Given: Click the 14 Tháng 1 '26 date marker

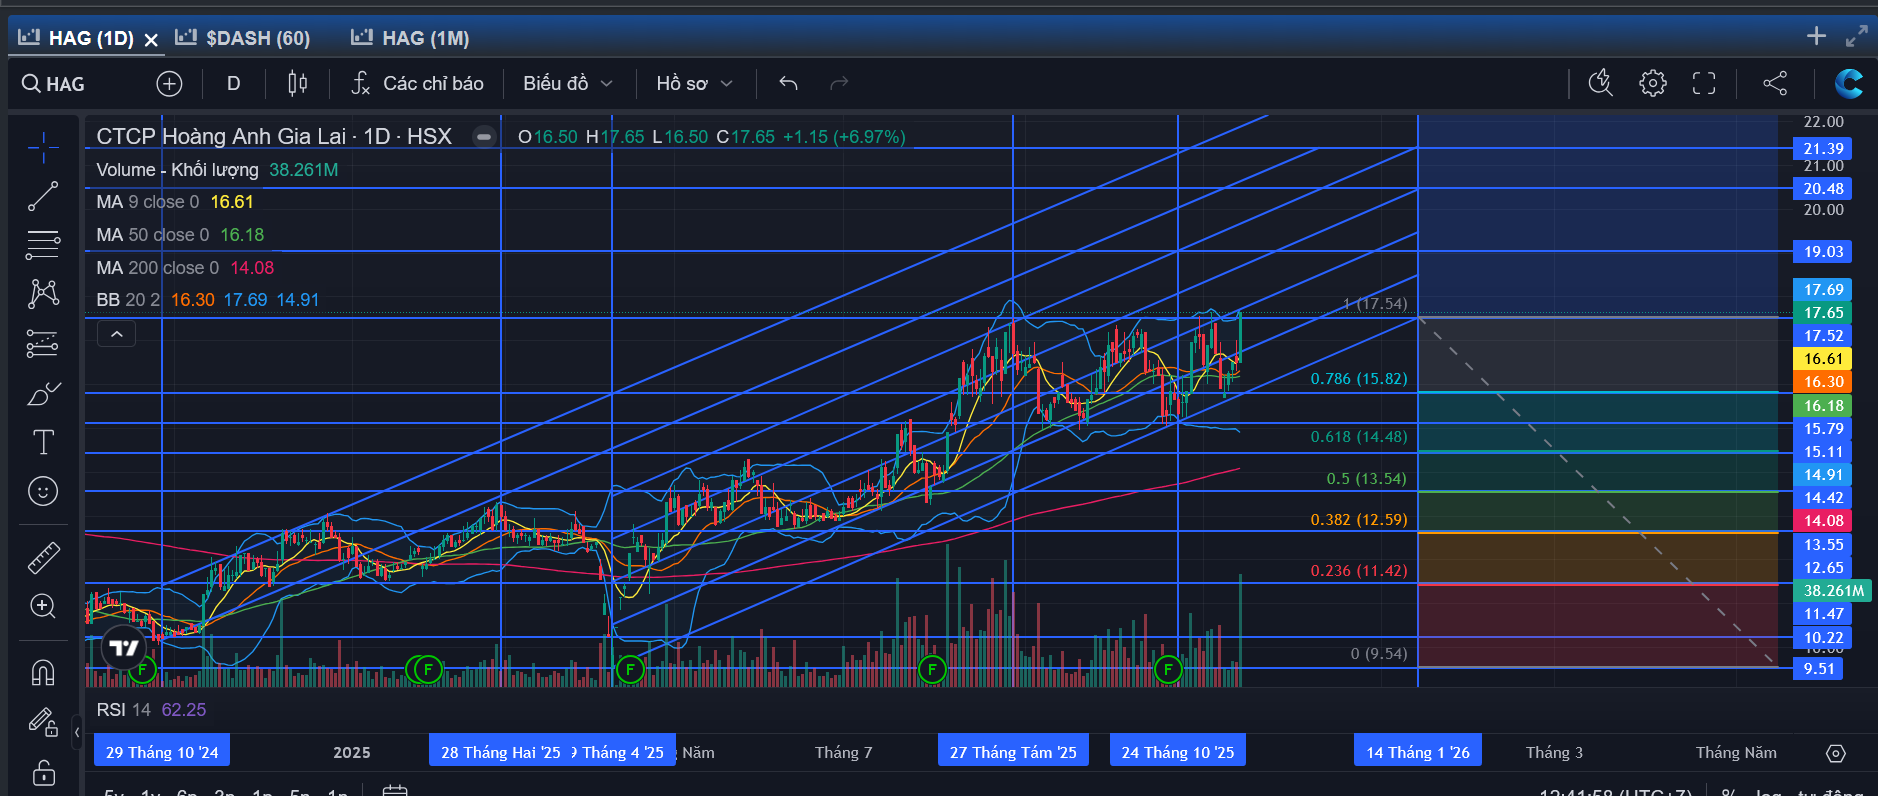Looking at the screenshot, I should [1418, 752].
